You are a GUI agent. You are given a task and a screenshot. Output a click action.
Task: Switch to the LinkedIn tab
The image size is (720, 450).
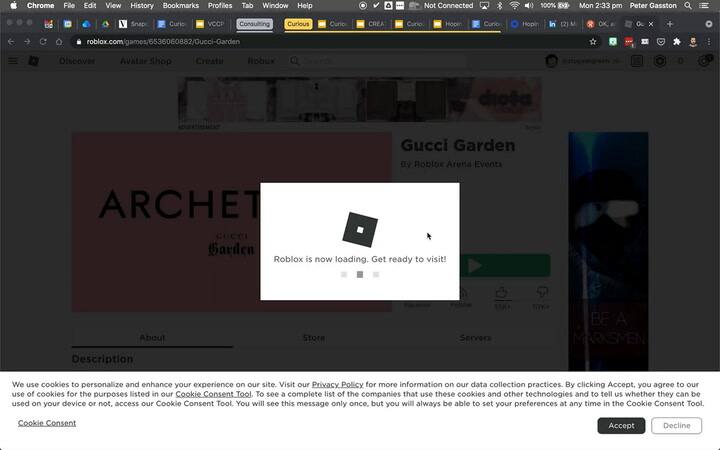[563, 24]
